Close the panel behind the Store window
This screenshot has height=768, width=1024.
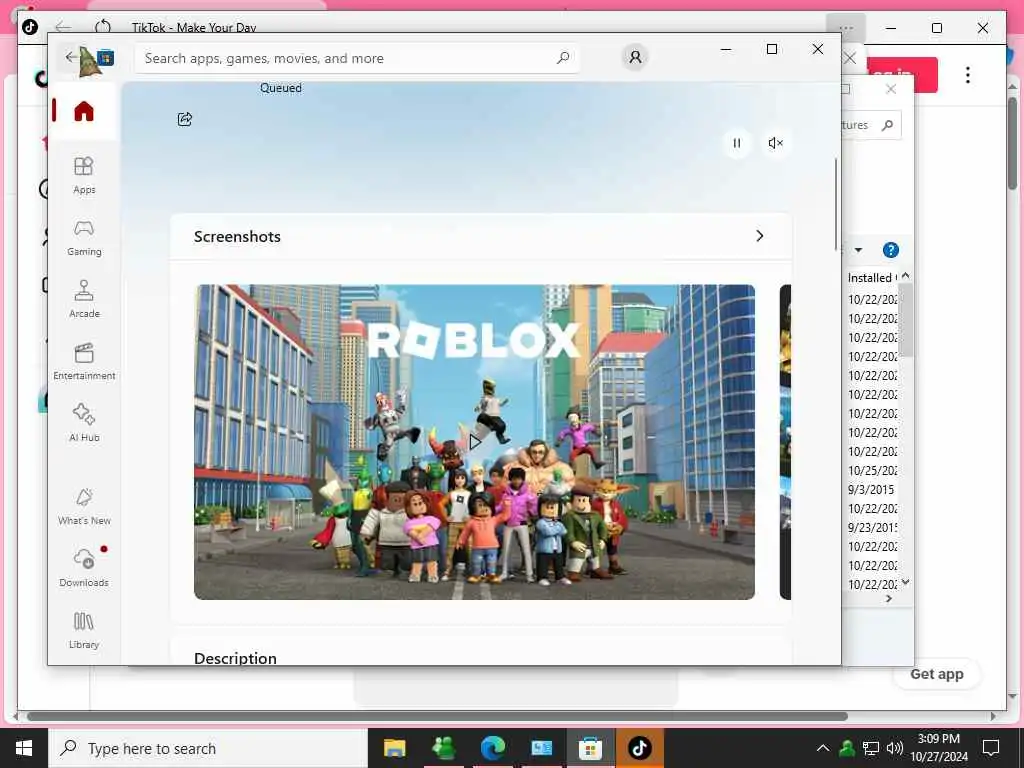[891, 89]
